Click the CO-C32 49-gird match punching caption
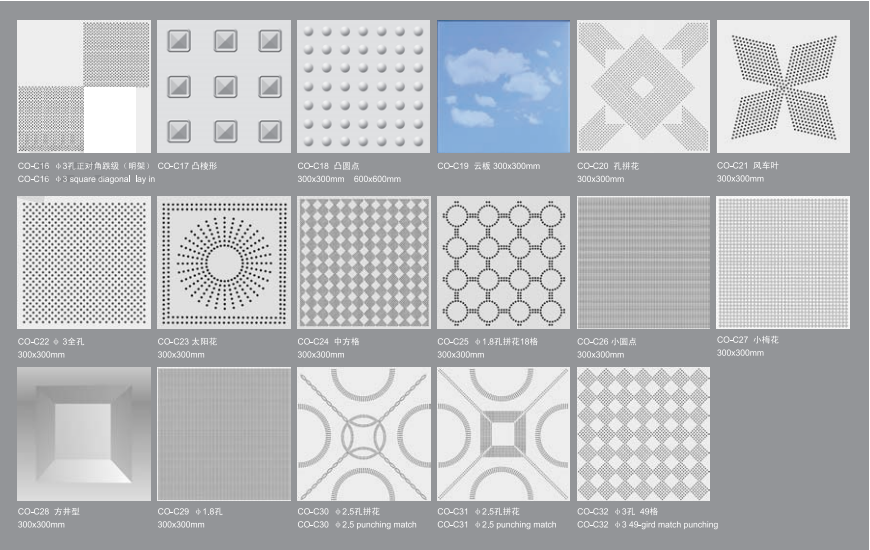The image size is (870, 550). pyautogui.click(x=647, y=525)
